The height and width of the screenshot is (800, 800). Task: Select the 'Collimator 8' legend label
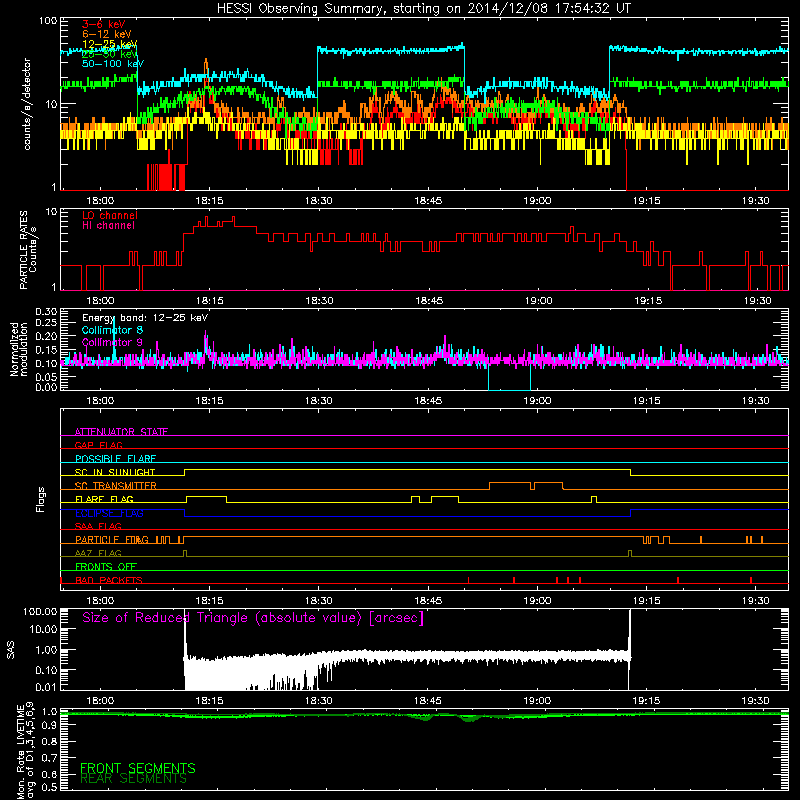[112, 330]
